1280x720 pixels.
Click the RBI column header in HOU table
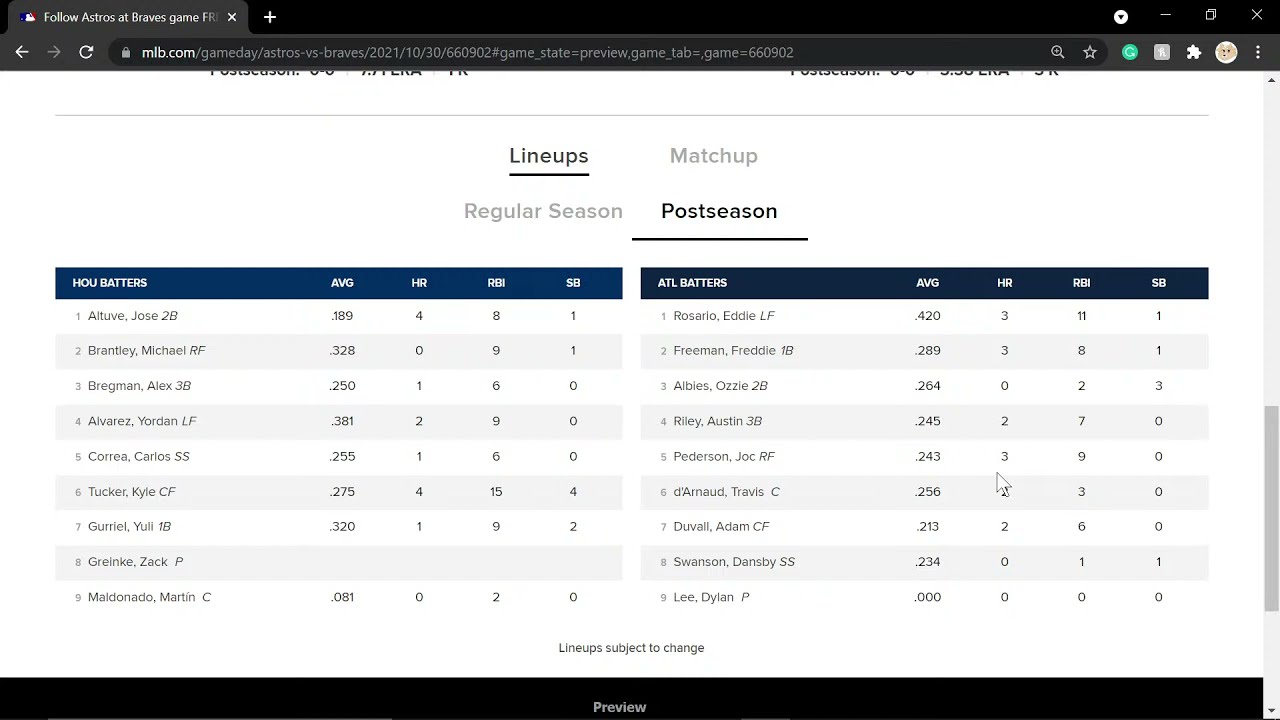(x=496, y=283)
